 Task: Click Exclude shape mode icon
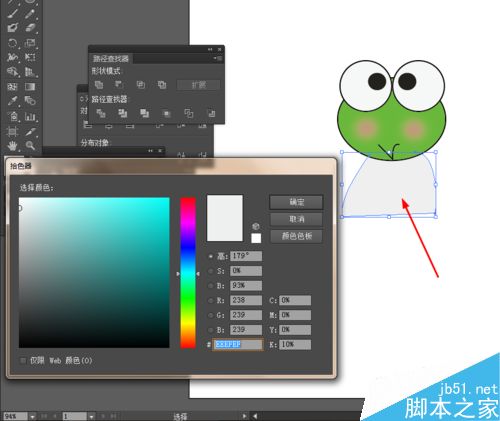162,85
